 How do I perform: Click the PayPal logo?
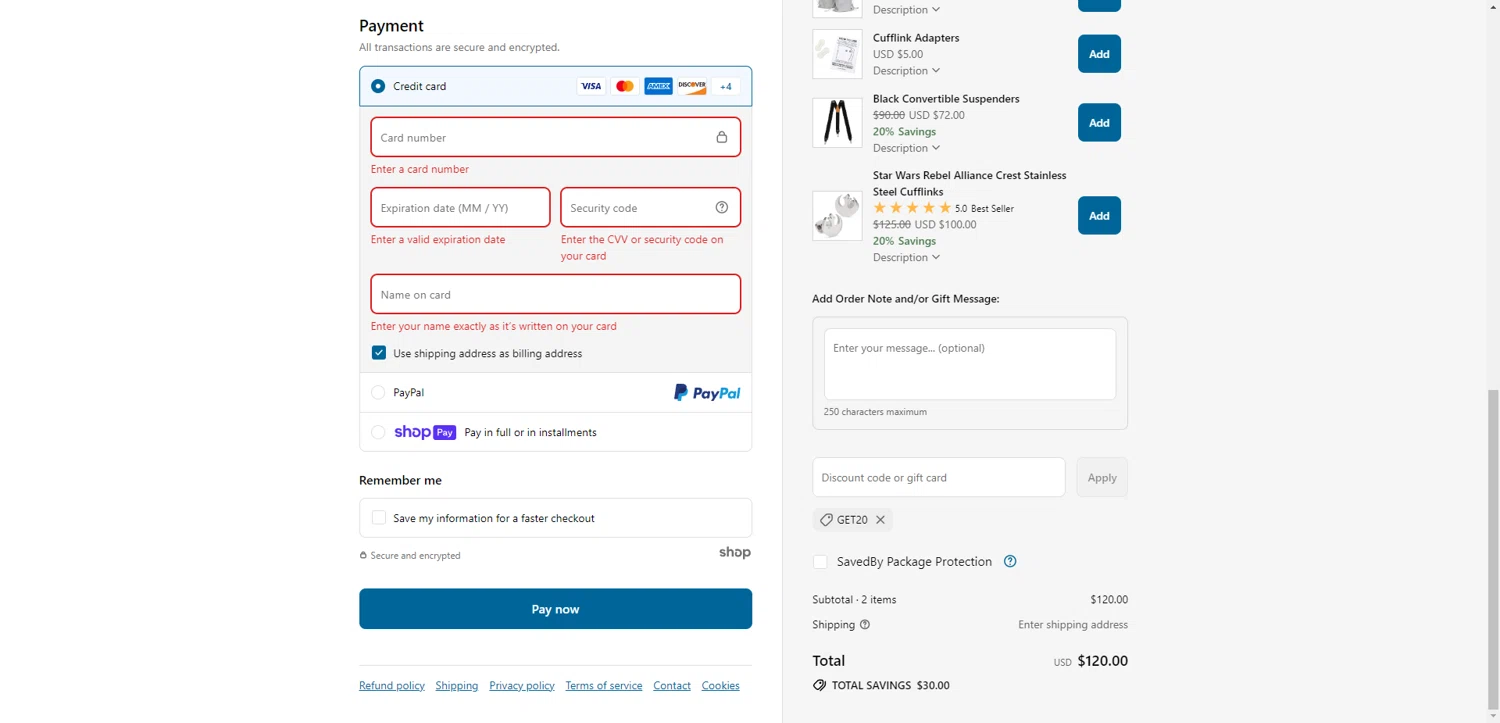(707, 393)
